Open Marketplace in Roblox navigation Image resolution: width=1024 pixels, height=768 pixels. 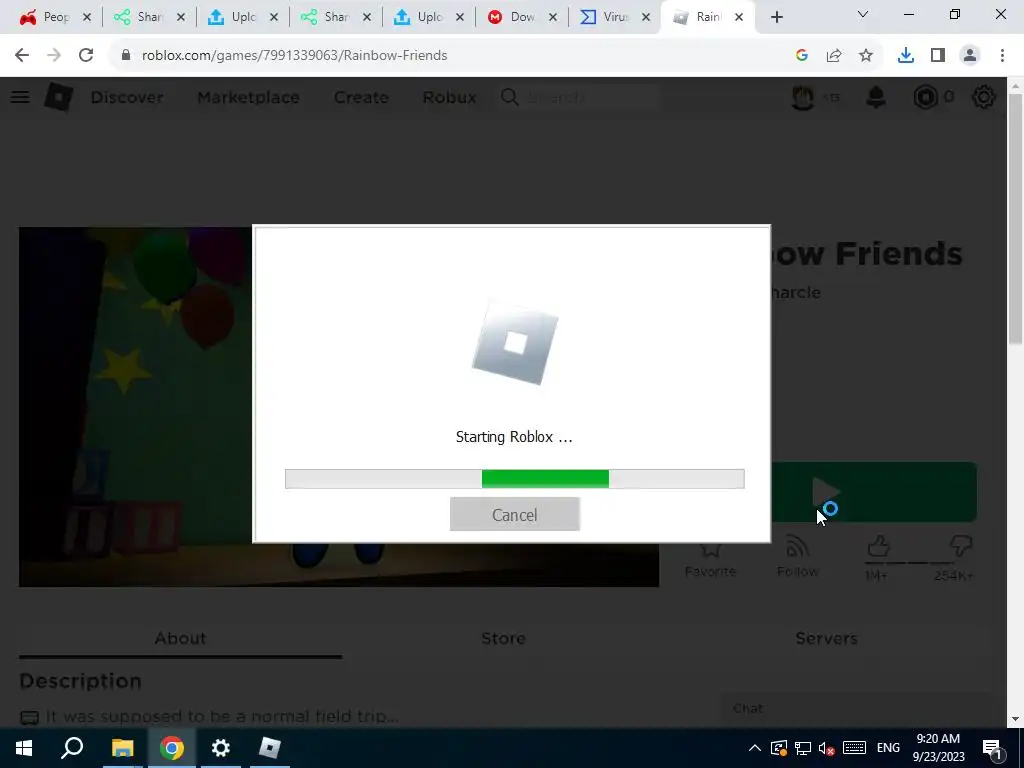tap(248, 97)
